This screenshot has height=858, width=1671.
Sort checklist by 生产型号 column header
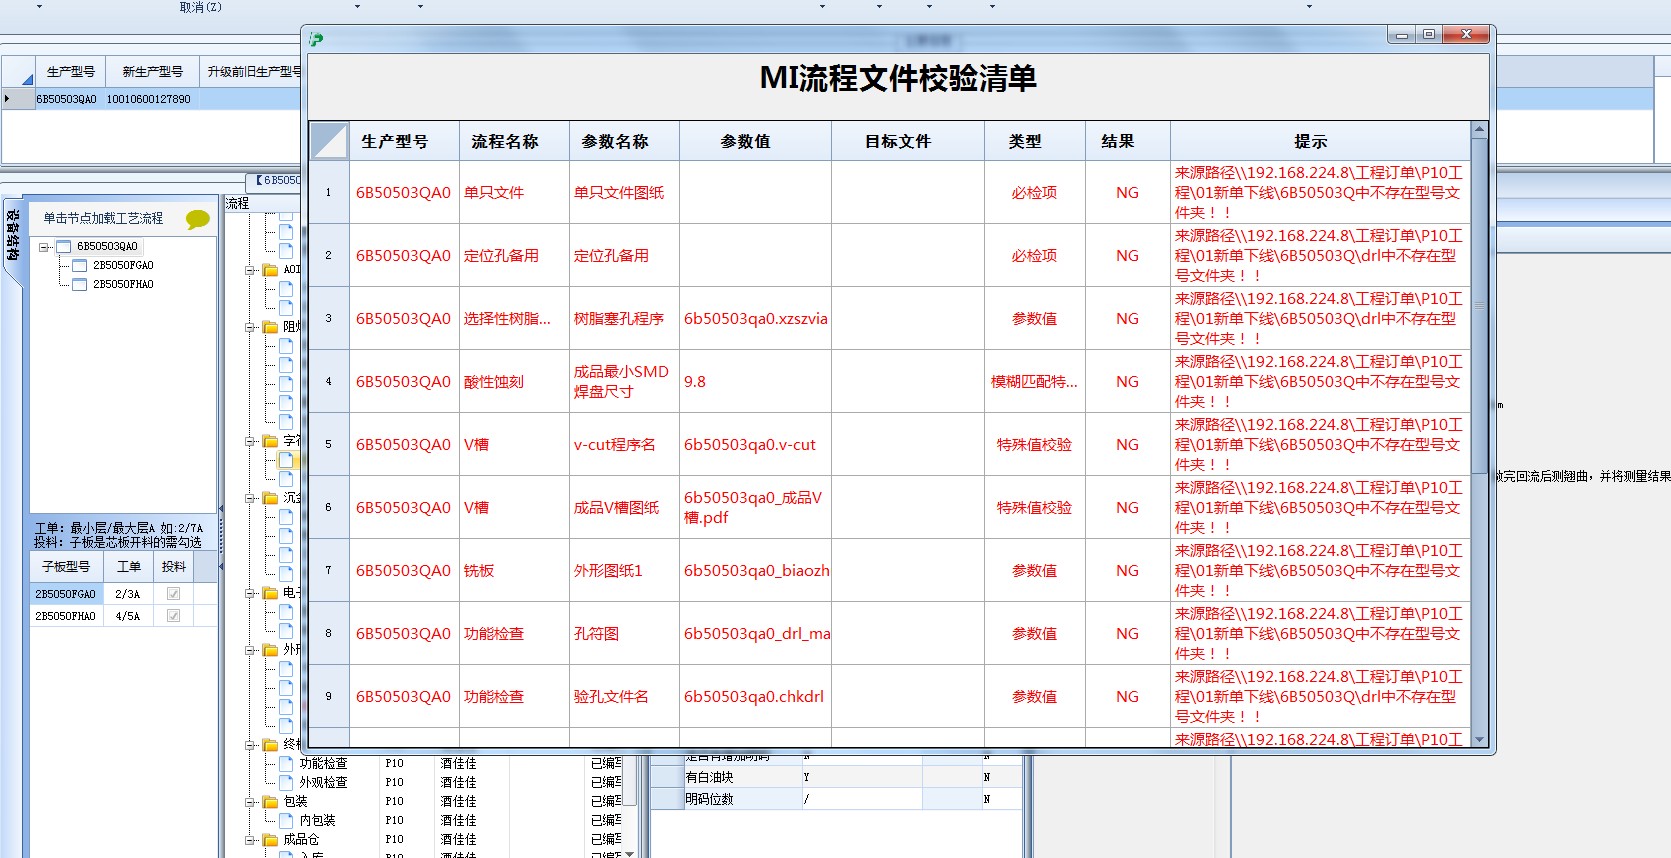(403, 141)
